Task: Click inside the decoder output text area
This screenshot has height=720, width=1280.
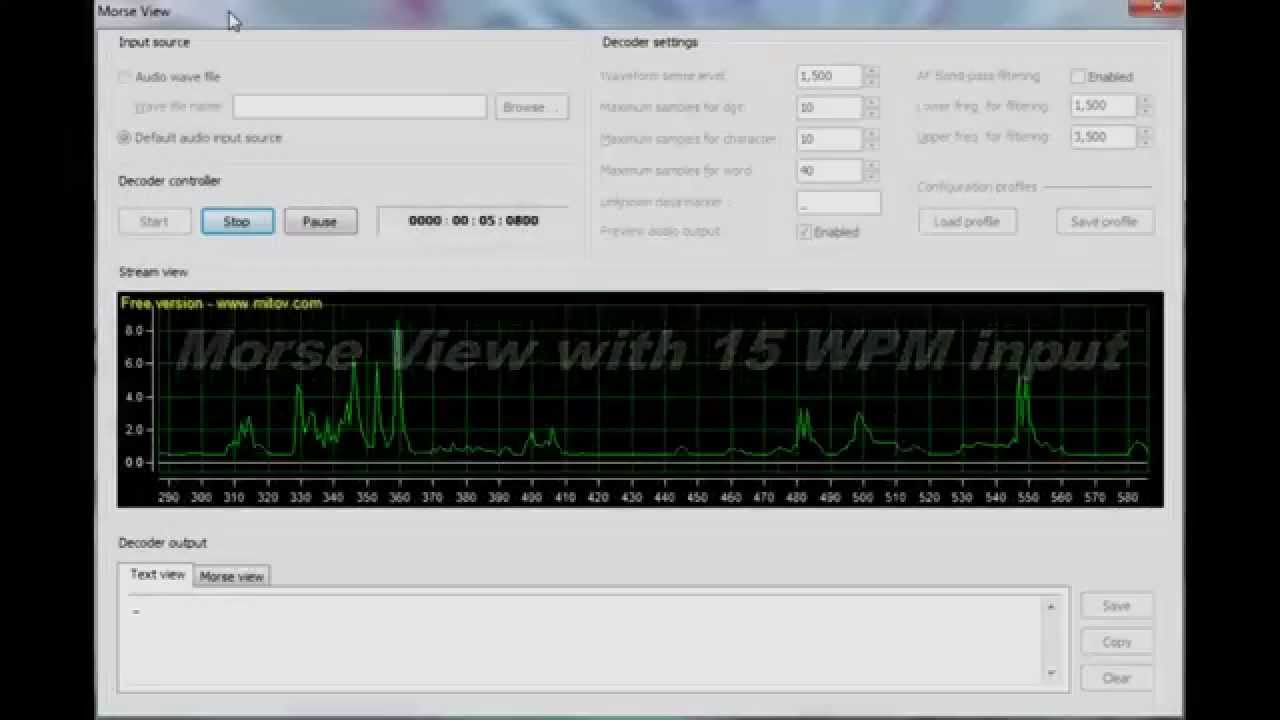Action: point(584,640)
